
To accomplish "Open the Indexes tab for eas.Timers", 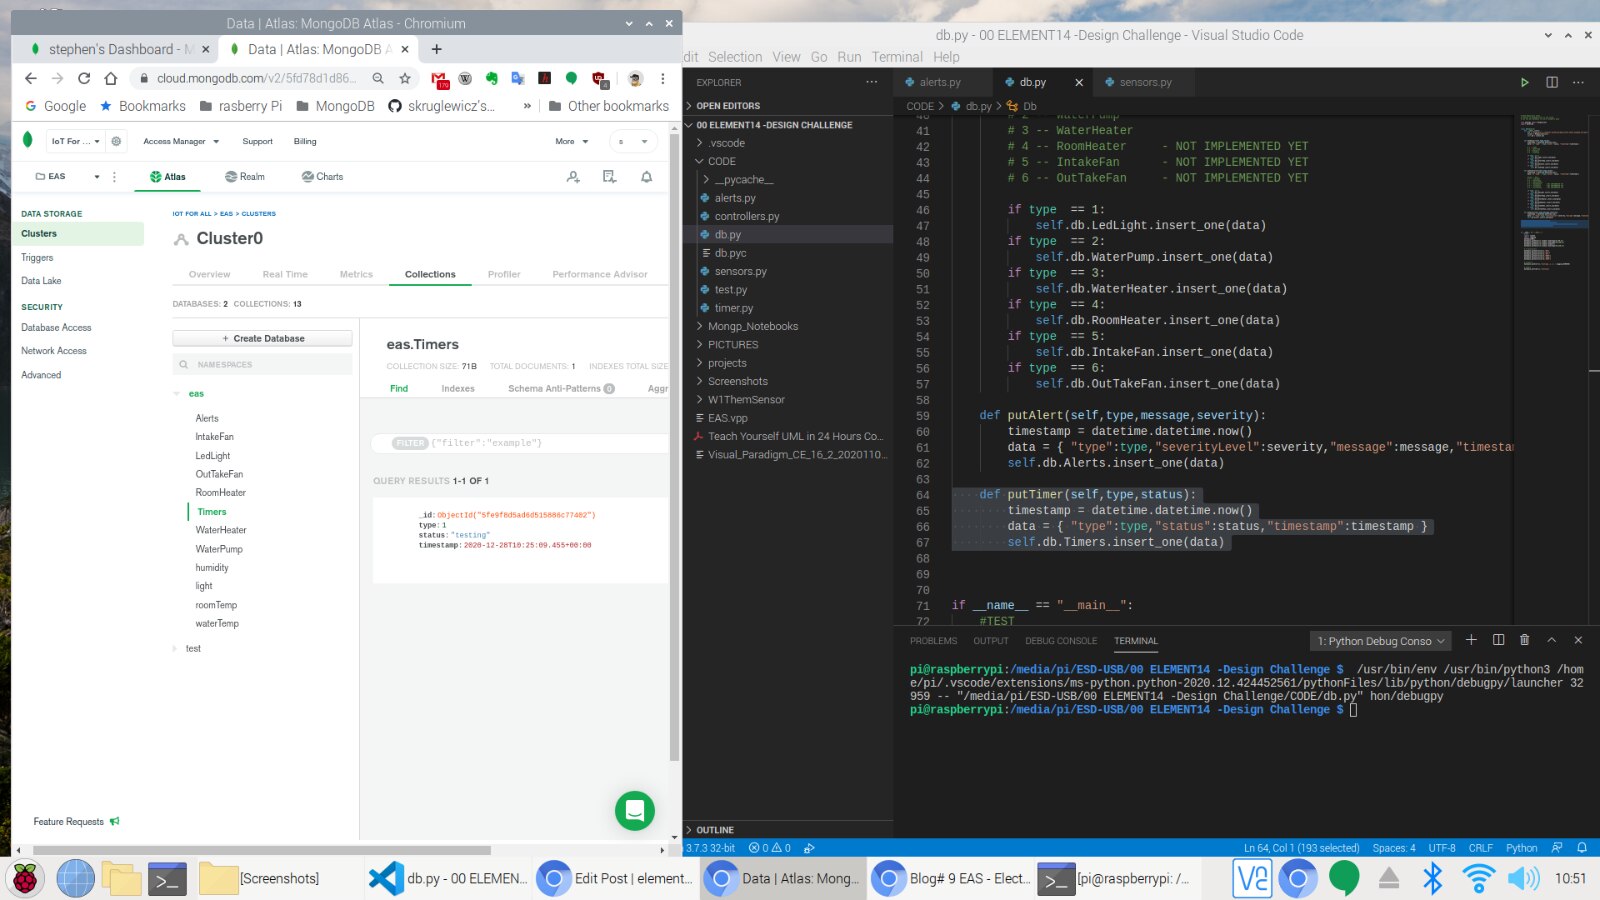I will (x=458, y=389).
